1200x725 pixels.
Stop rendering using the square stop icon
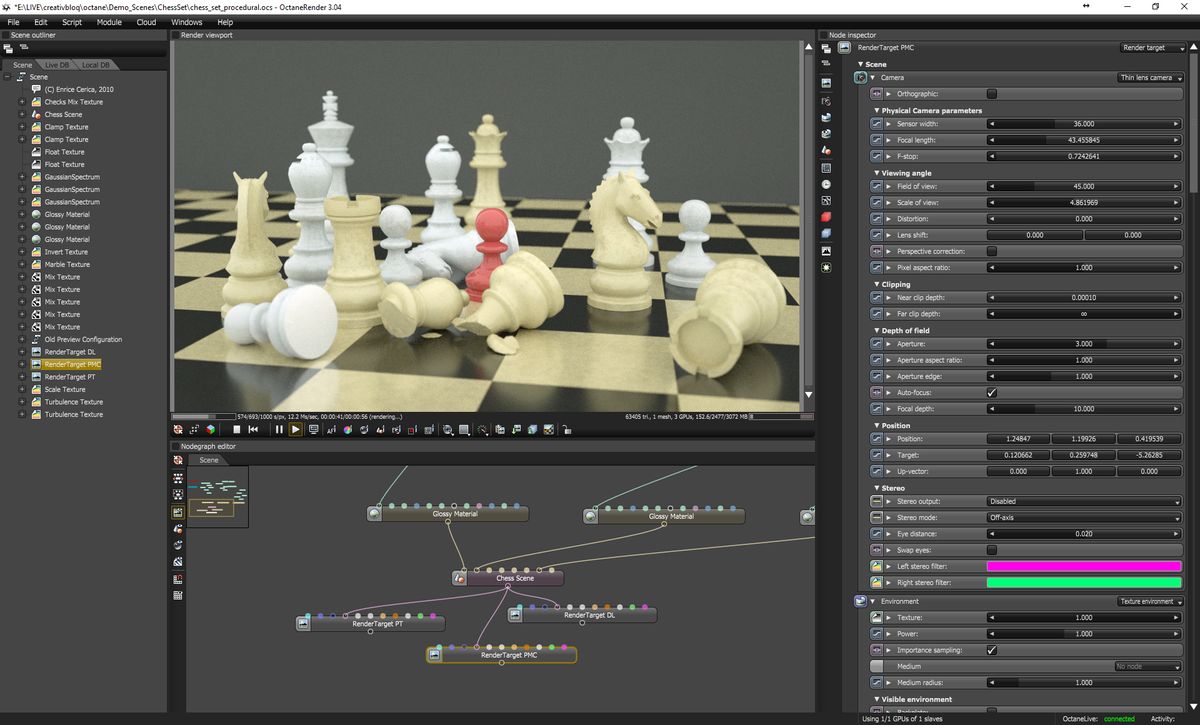point(237,430)
